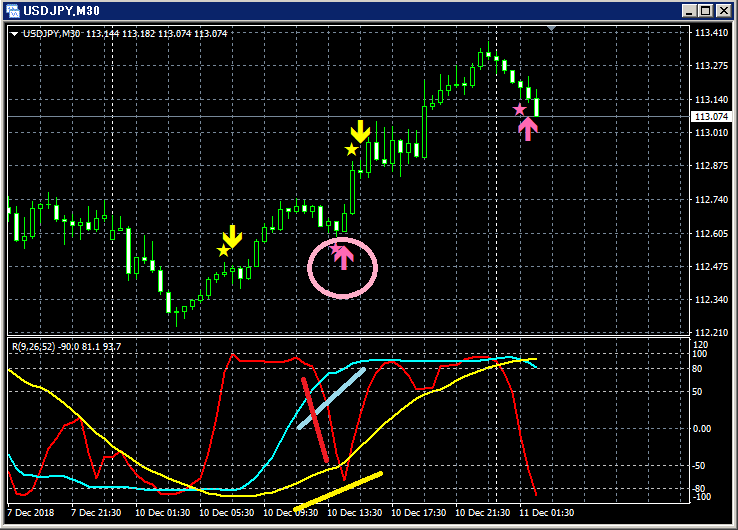This screenshot has width=738, height=530.
Task: Click the OHLC values 113.144 113.182 113.074 113.074
Action: pyautogui.click(x=156, y=34)
